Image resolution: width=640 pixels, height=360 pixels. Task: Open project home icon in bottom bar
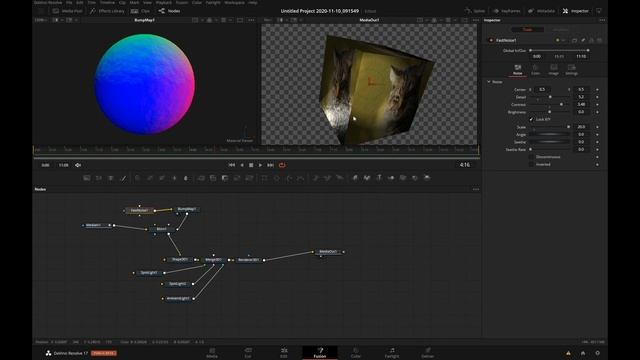[583, 353]
